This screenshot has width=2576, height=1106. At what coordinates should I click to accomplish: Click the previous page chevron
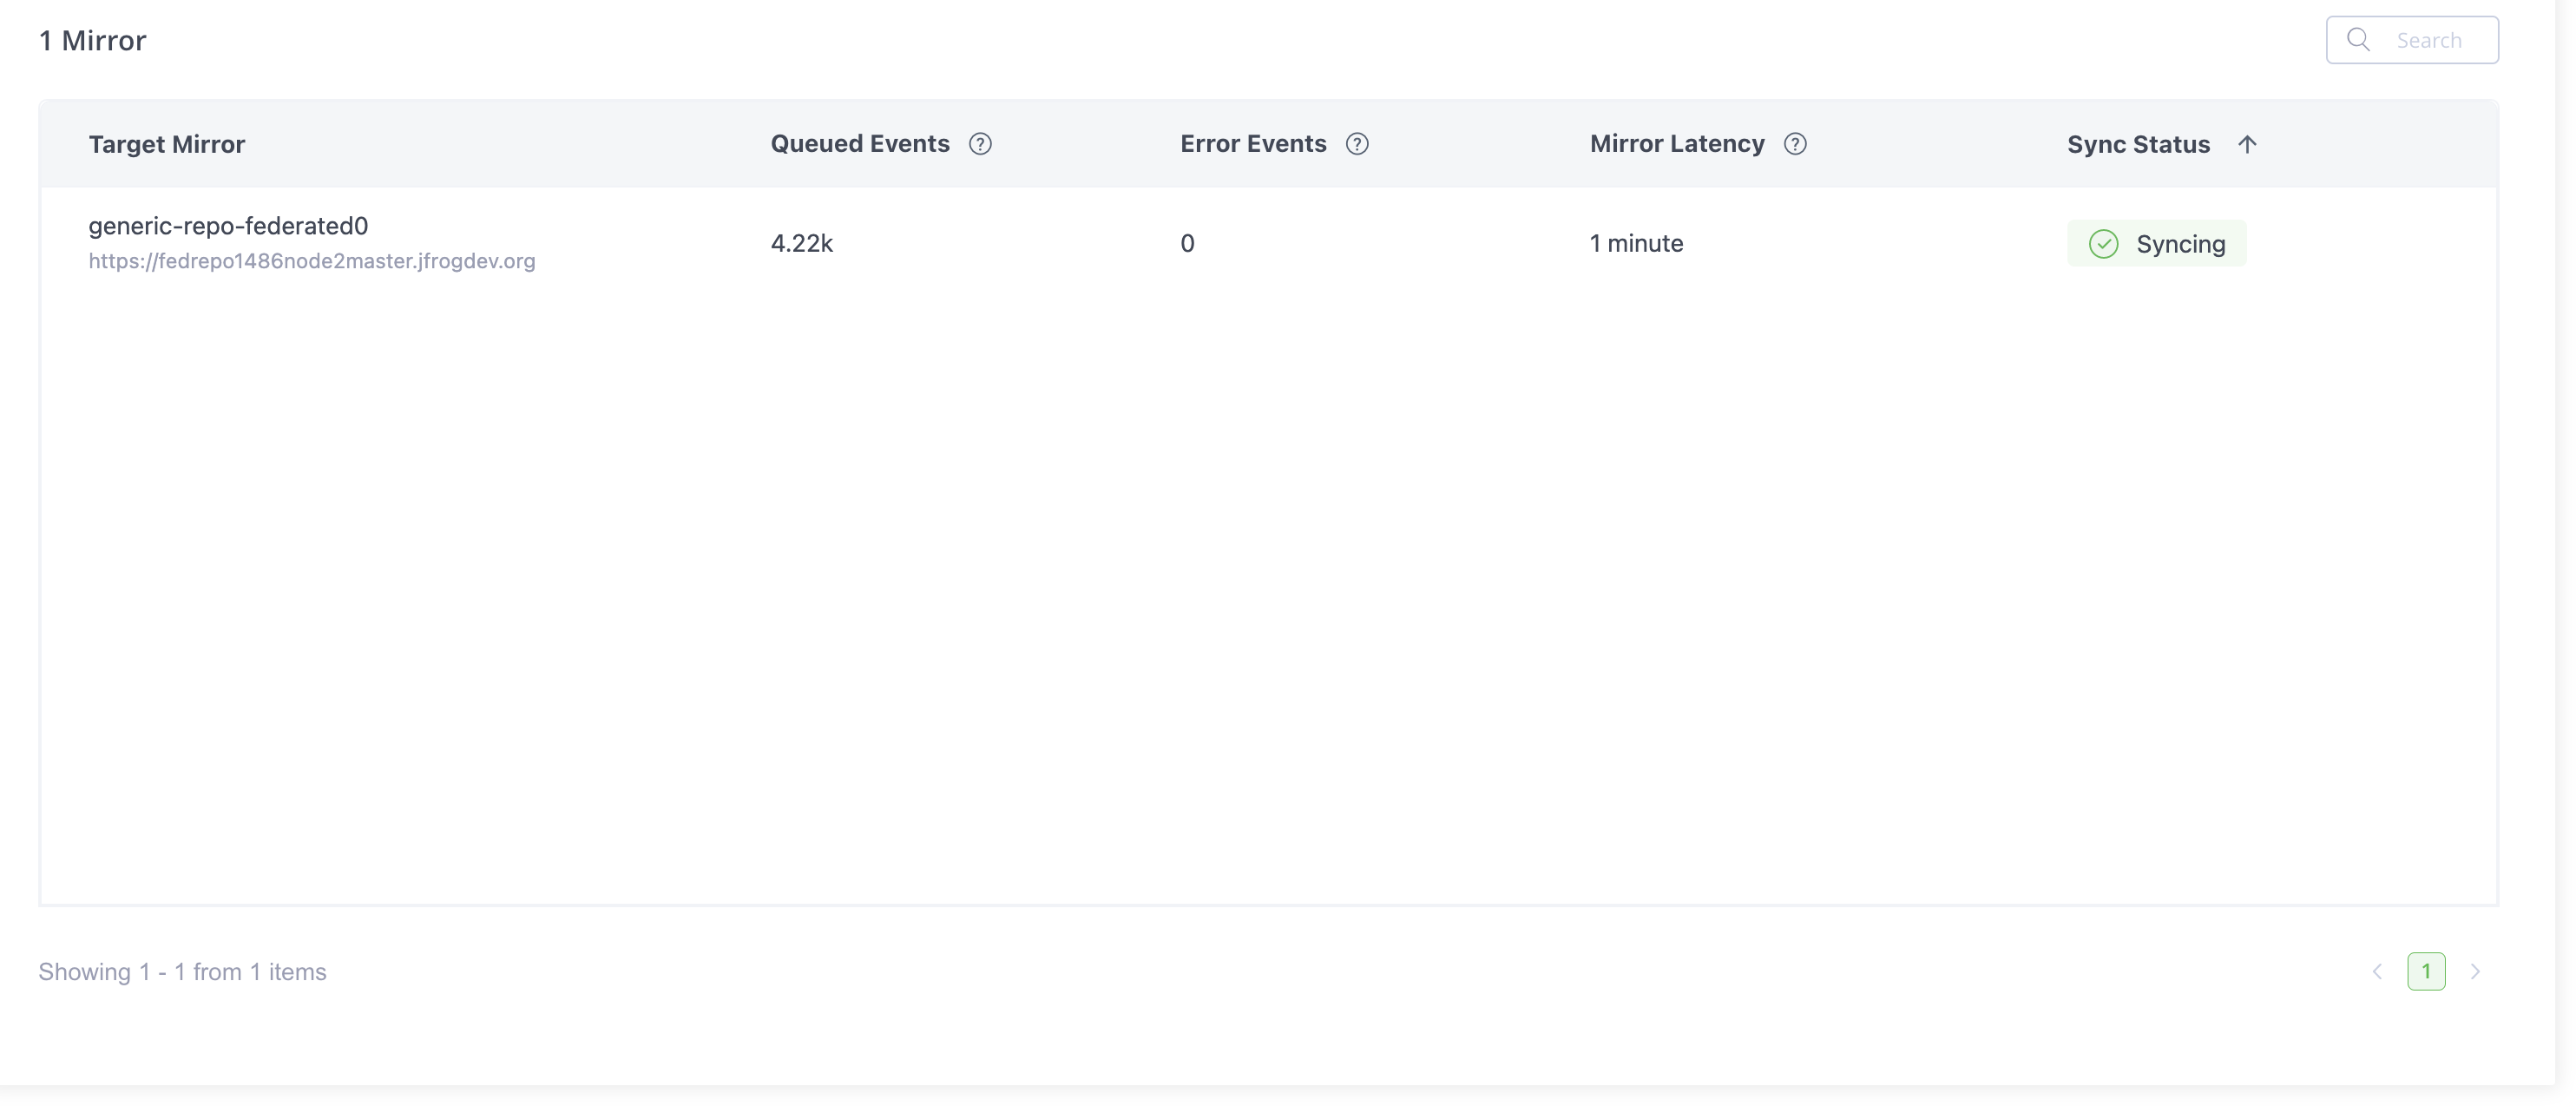coord(2377,971)
